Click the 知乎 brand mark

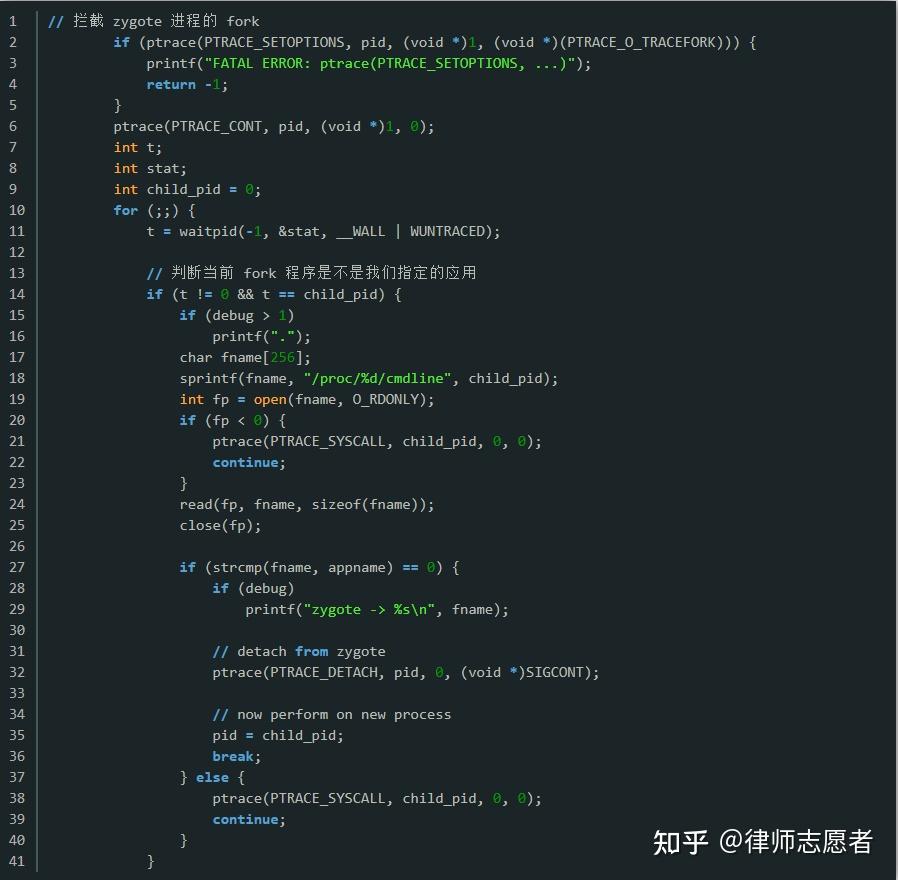point(679,844)
